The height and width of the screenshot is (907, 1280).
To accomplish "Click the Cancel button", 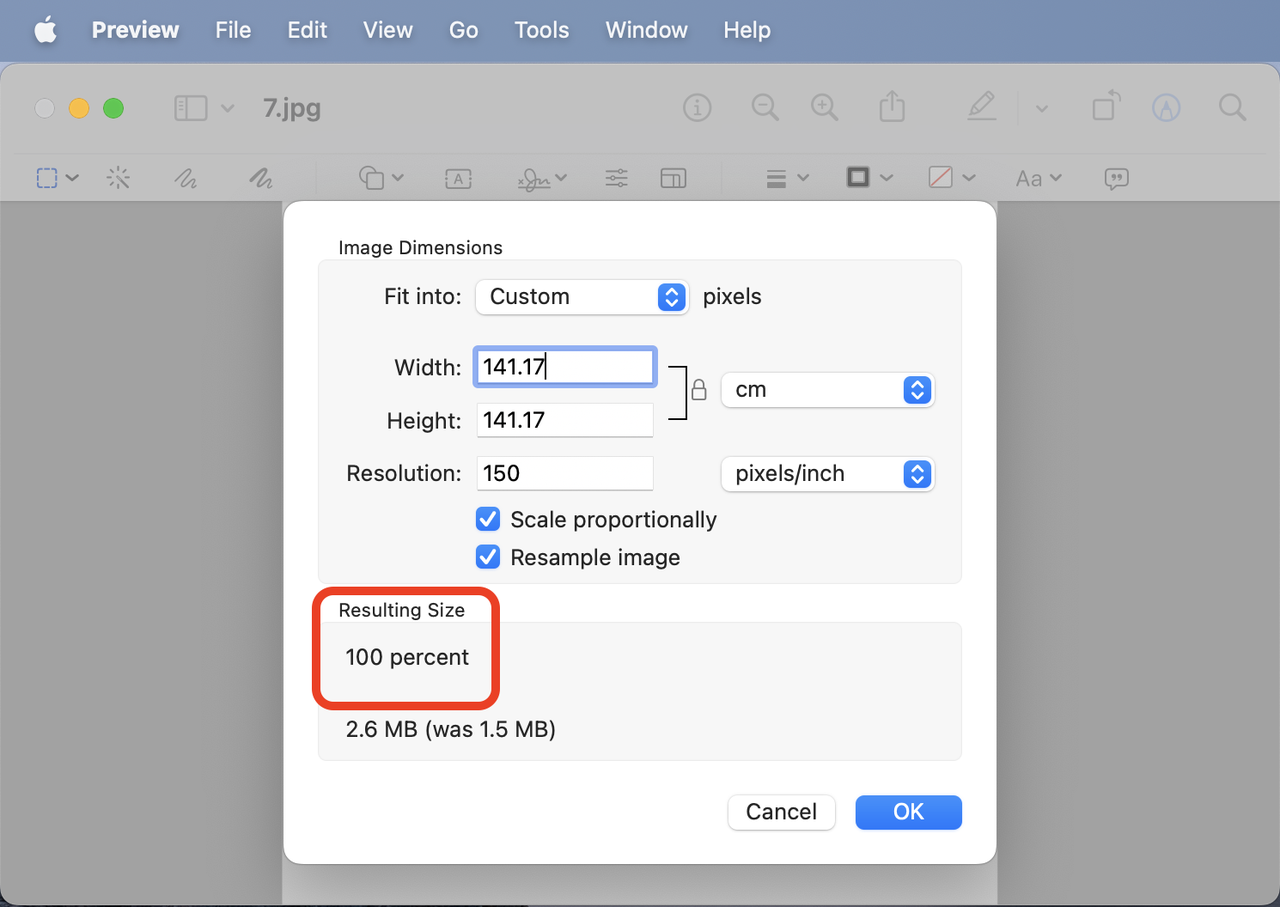I will [781, 812].
